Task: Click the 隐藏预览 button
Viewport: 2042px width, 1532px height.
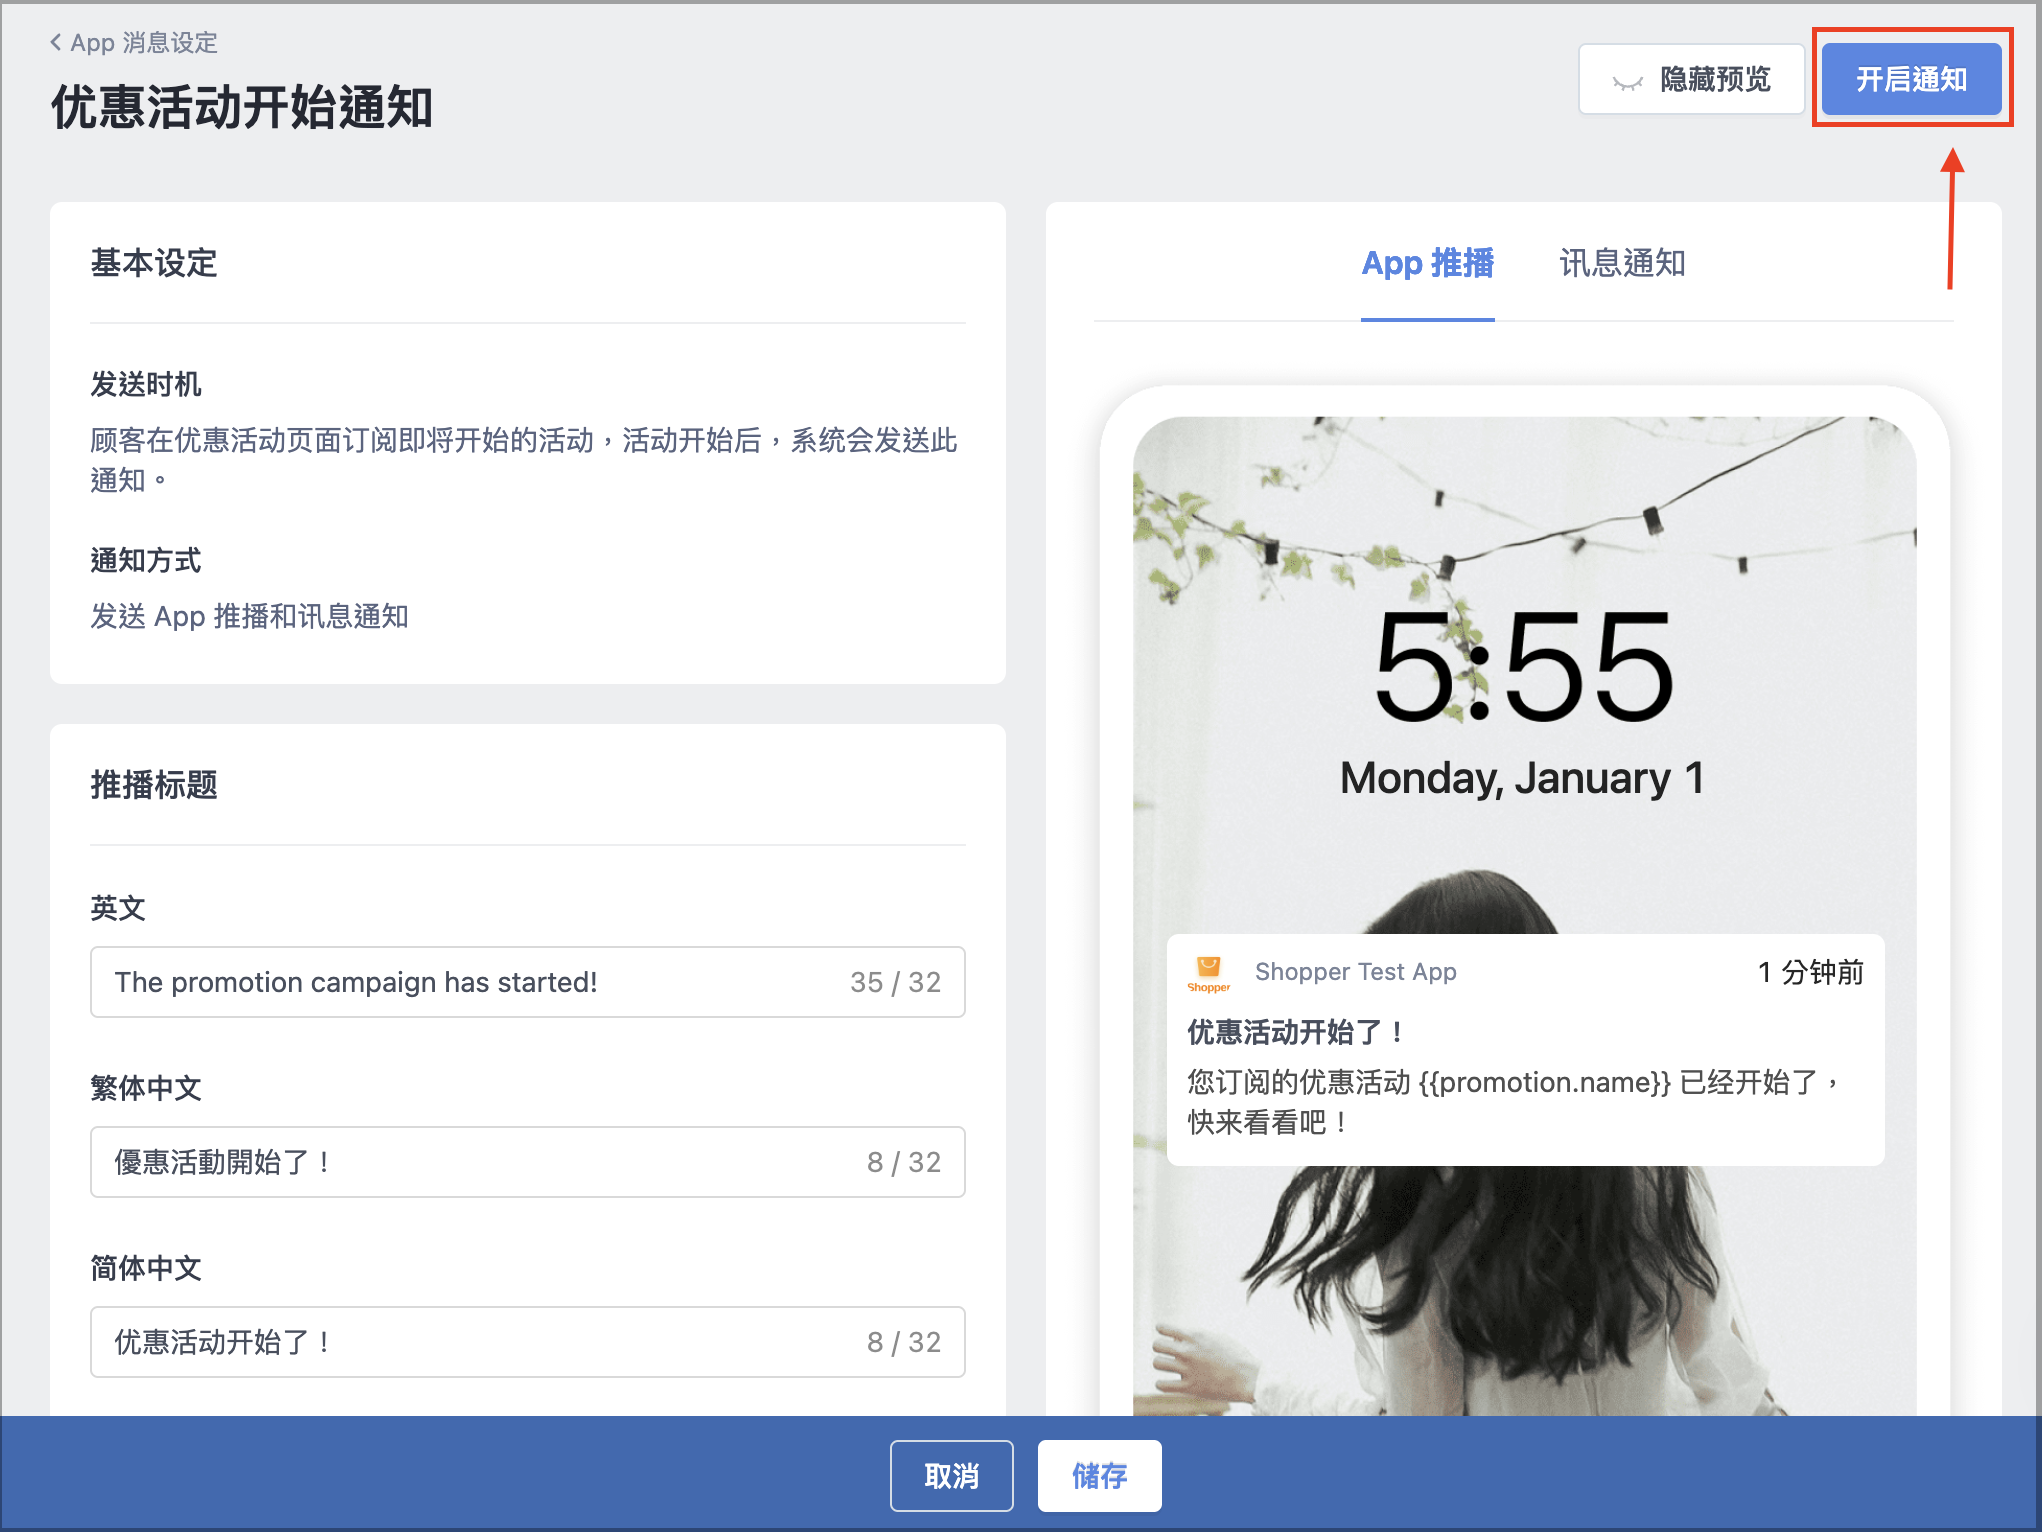Action: click(x=1691, y=79)
